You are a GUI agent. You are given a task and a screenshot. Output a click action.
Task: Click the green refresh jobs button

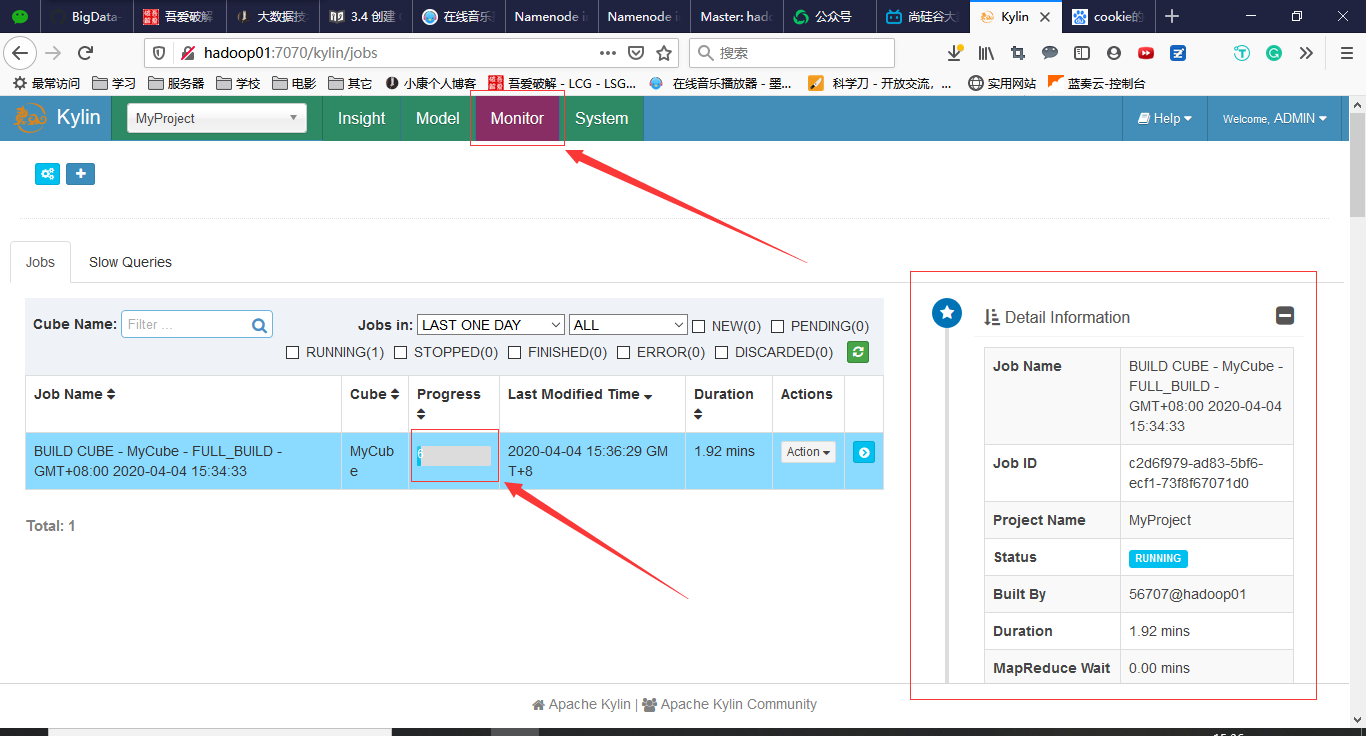(x=857, y=352)
